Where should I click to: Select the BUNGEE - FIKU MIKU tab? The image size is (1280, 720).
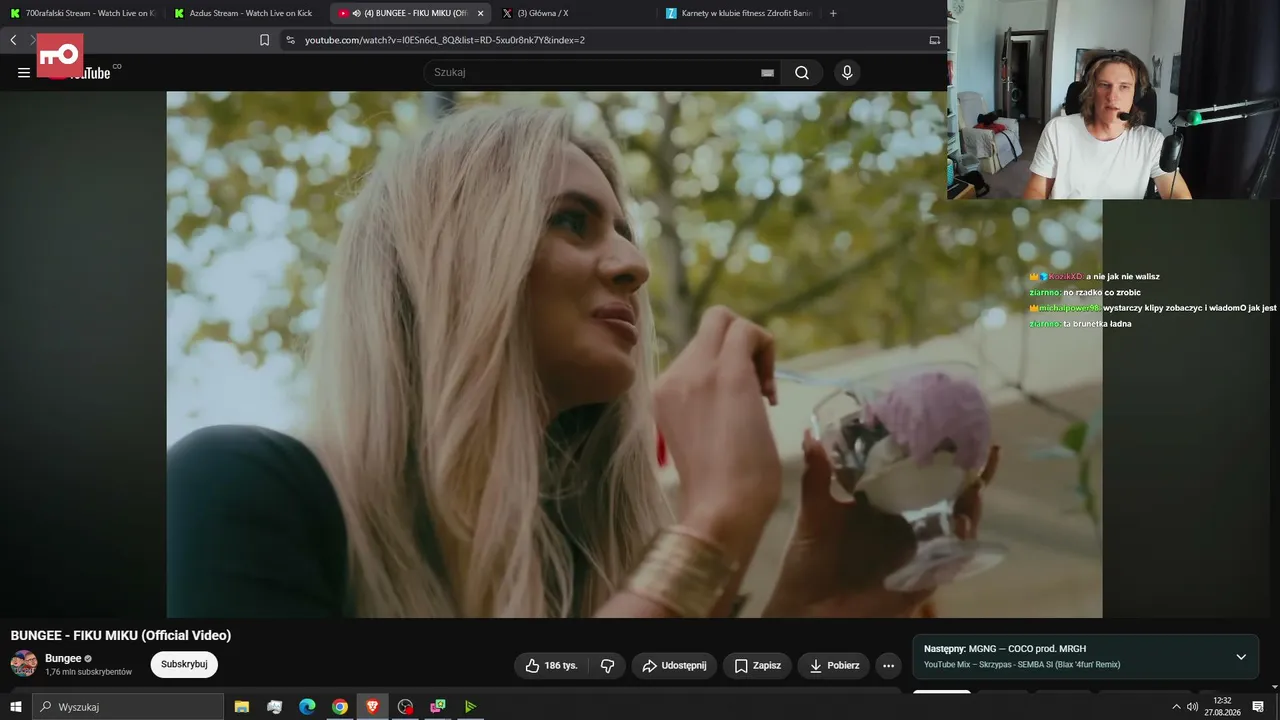point(410,13)
